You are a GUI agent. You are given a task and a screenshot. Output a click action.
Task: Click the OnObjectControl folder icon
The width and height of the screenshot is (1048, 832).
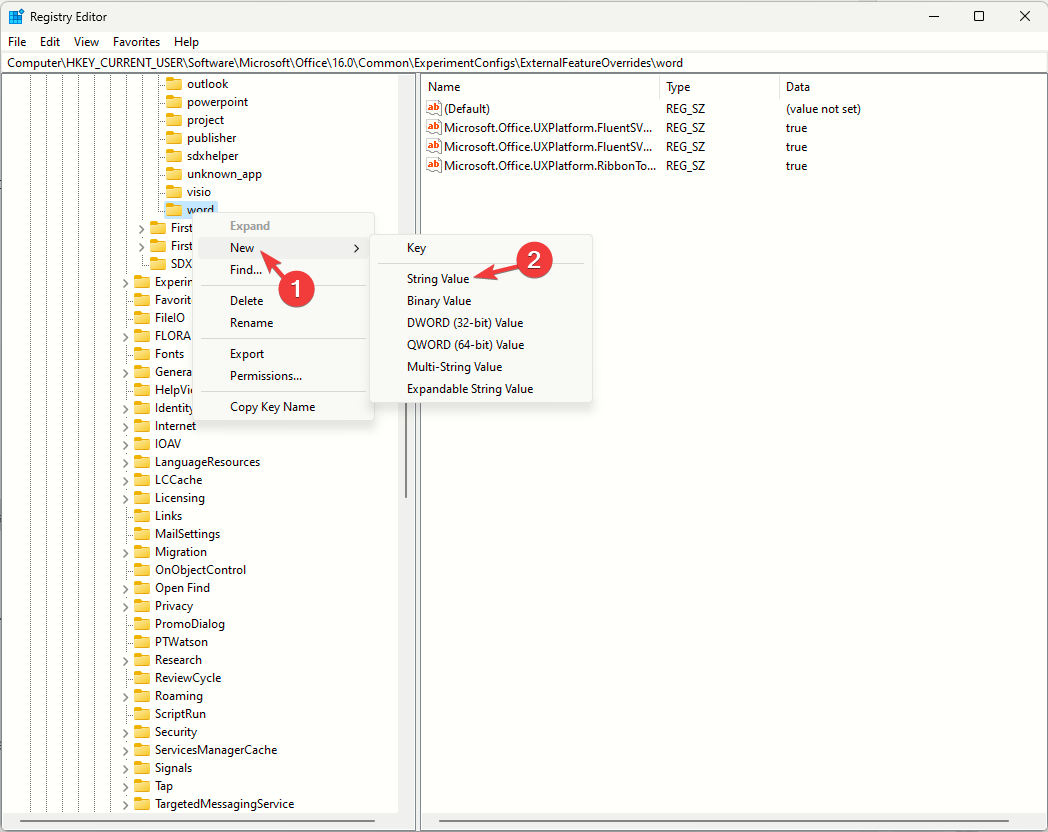pyautogui.click(x=142, y=570)
